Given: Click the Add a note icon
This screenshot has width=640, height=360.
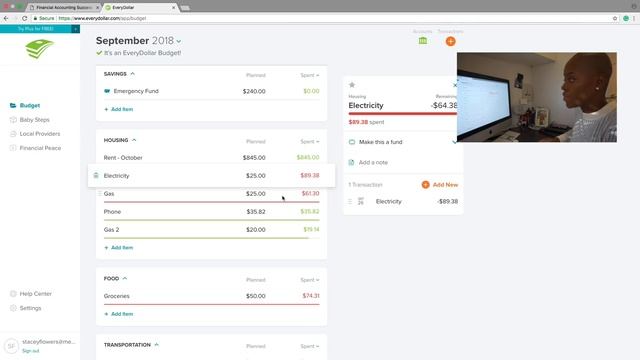Looking at the screenshot, I should click(x=351, y=162).
